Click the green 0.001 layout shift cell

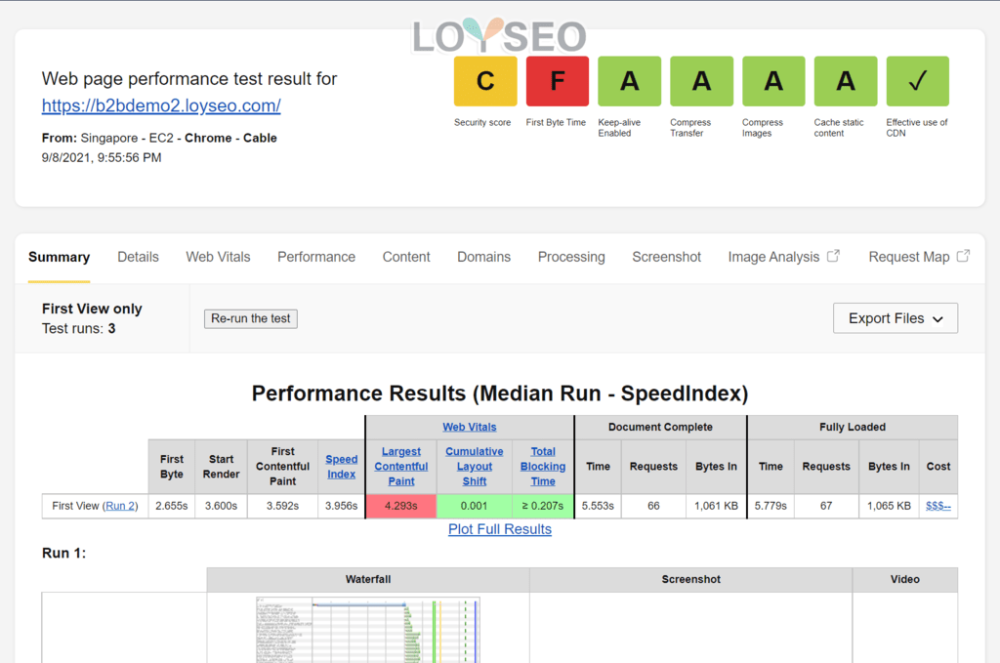coord(474,506)
